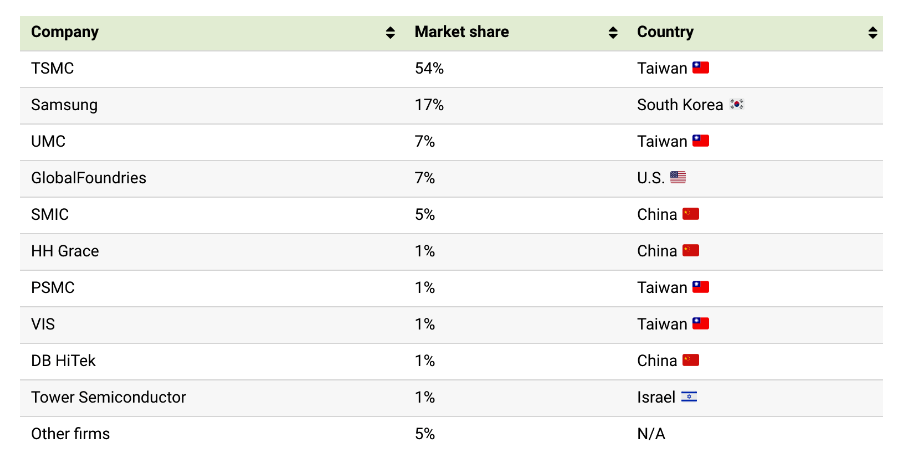Click the China flag in SMIC row
The image size is (901, 460).
[x=691, y=214]
